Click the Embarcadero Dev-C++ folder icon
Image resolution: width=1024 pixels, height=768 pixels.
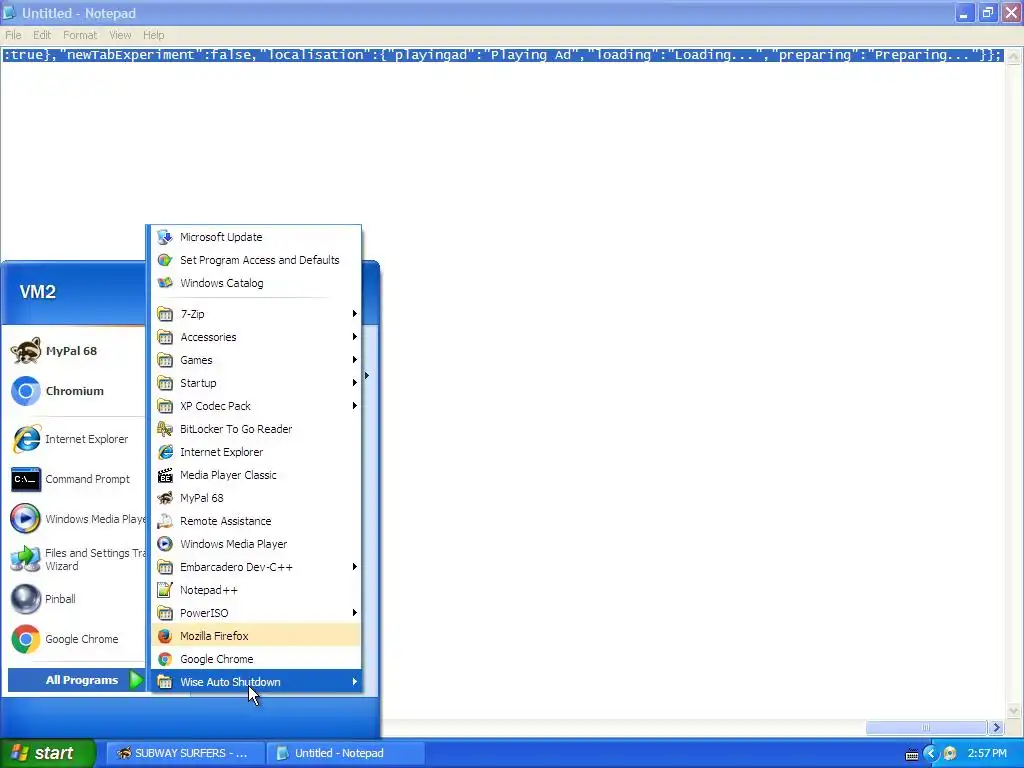[165, 567]
